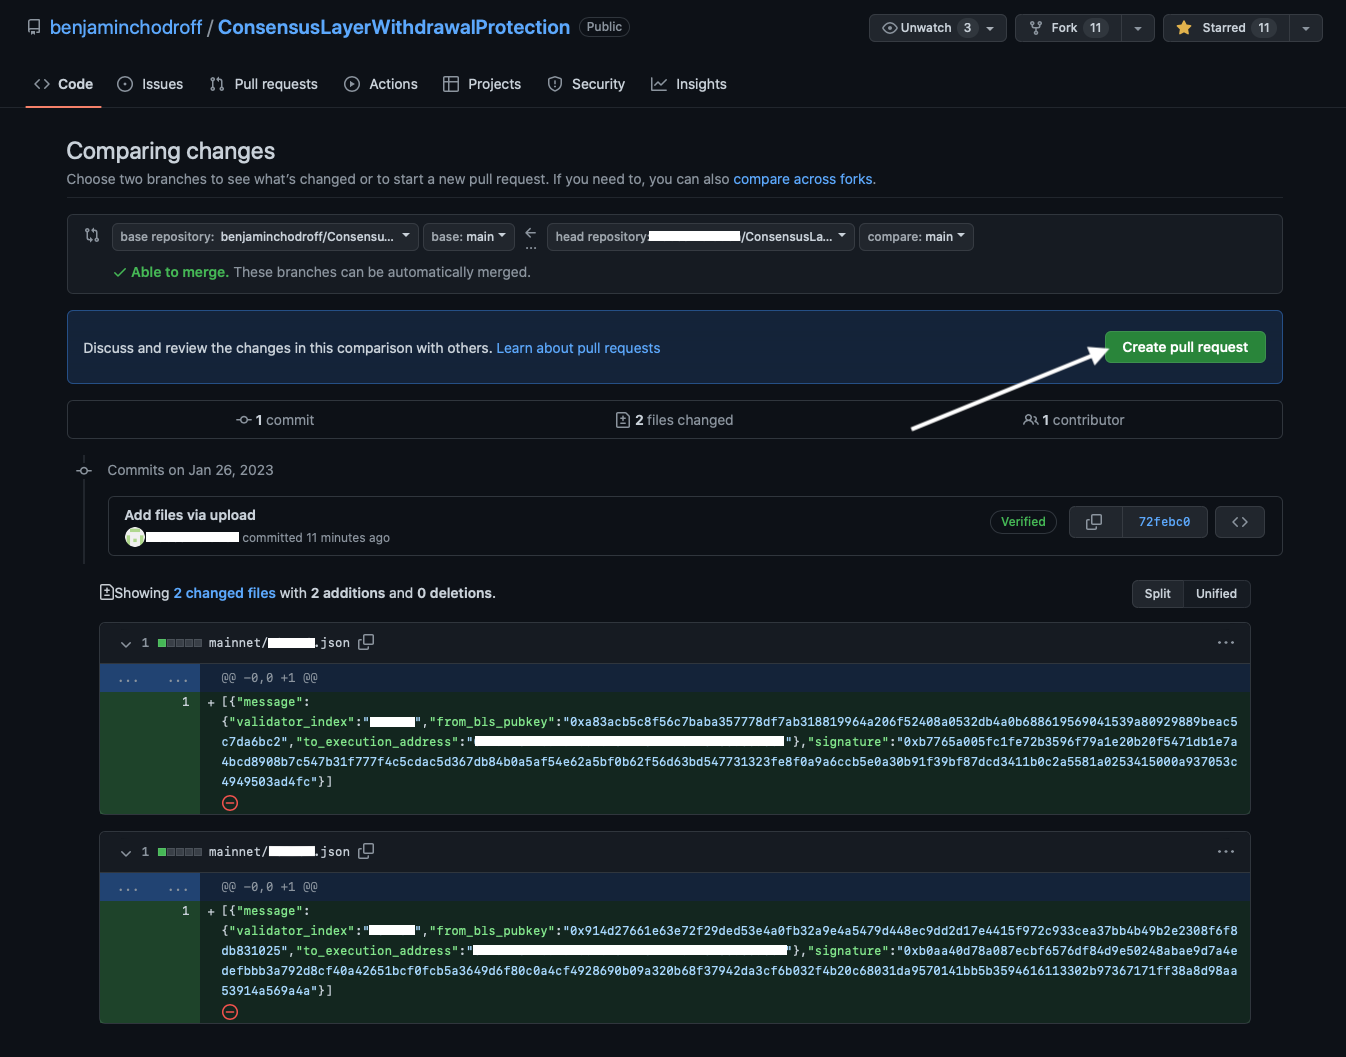Viewport: 1346px width, 1057px height.
Task: Switch to Unified diff view
Action: pyautogui.click(x=1216, y=593)
